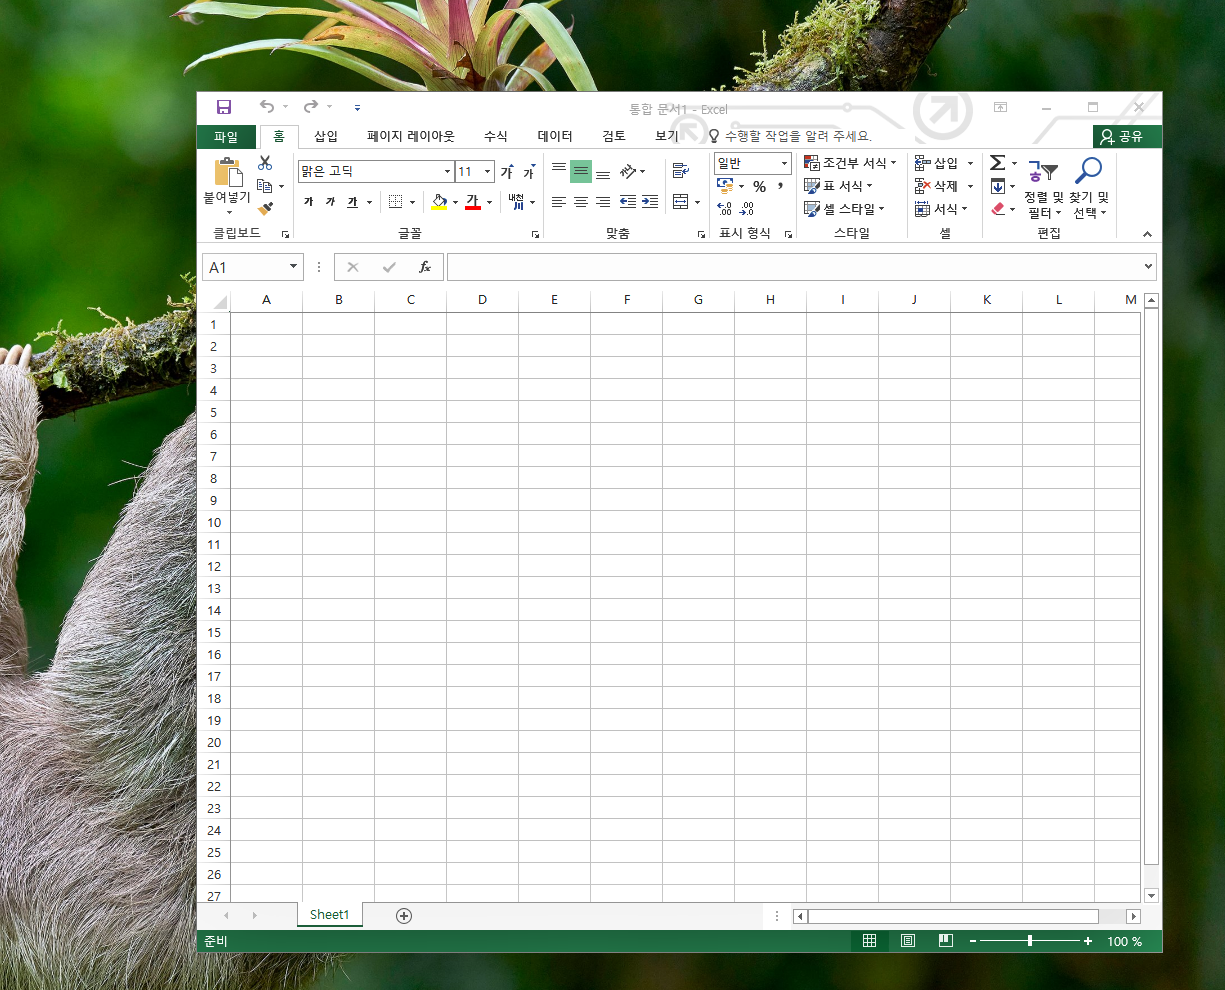Switch to the 페이지 레이아웃 tab

click(410, 136)
